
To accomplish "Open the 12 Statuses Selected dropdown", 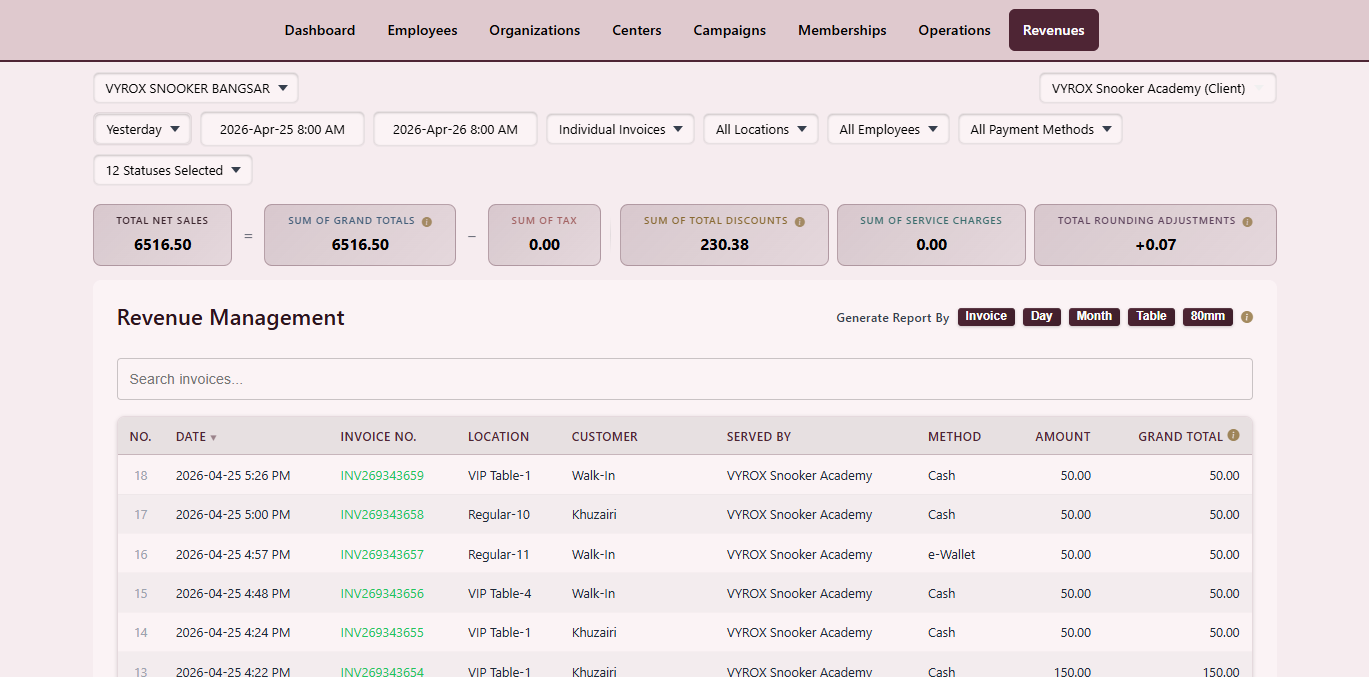I will (x=173, y=170).
